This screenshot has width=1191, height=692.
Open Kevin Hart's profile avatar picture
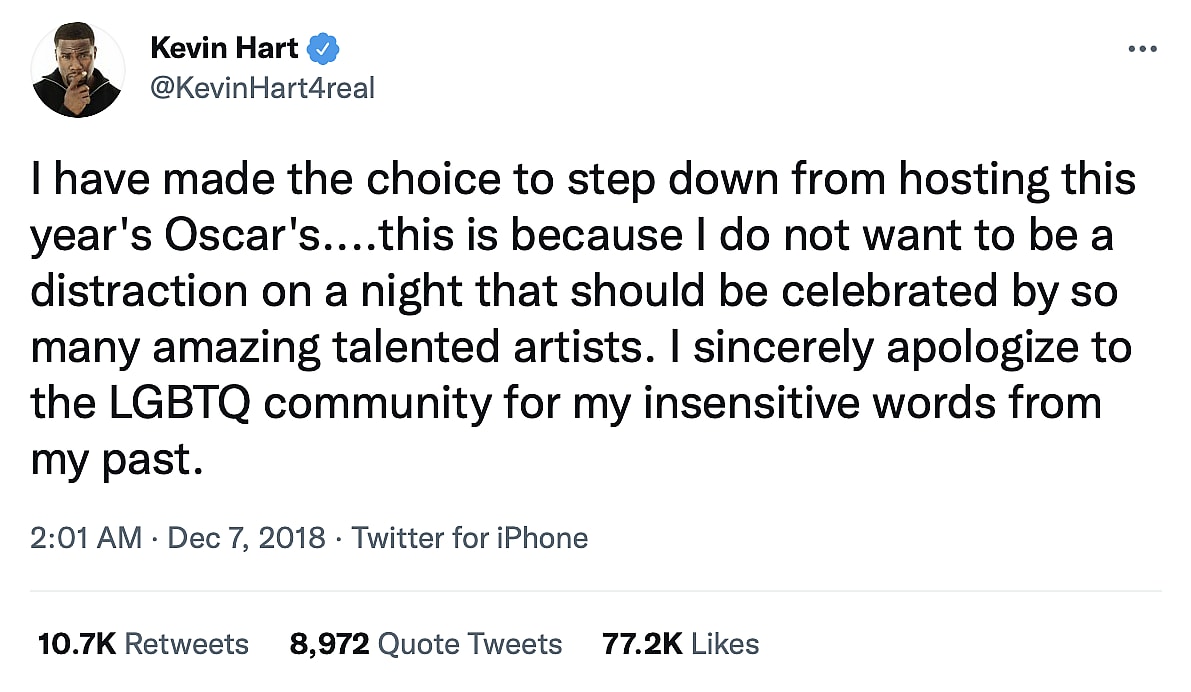click(78, 70)
